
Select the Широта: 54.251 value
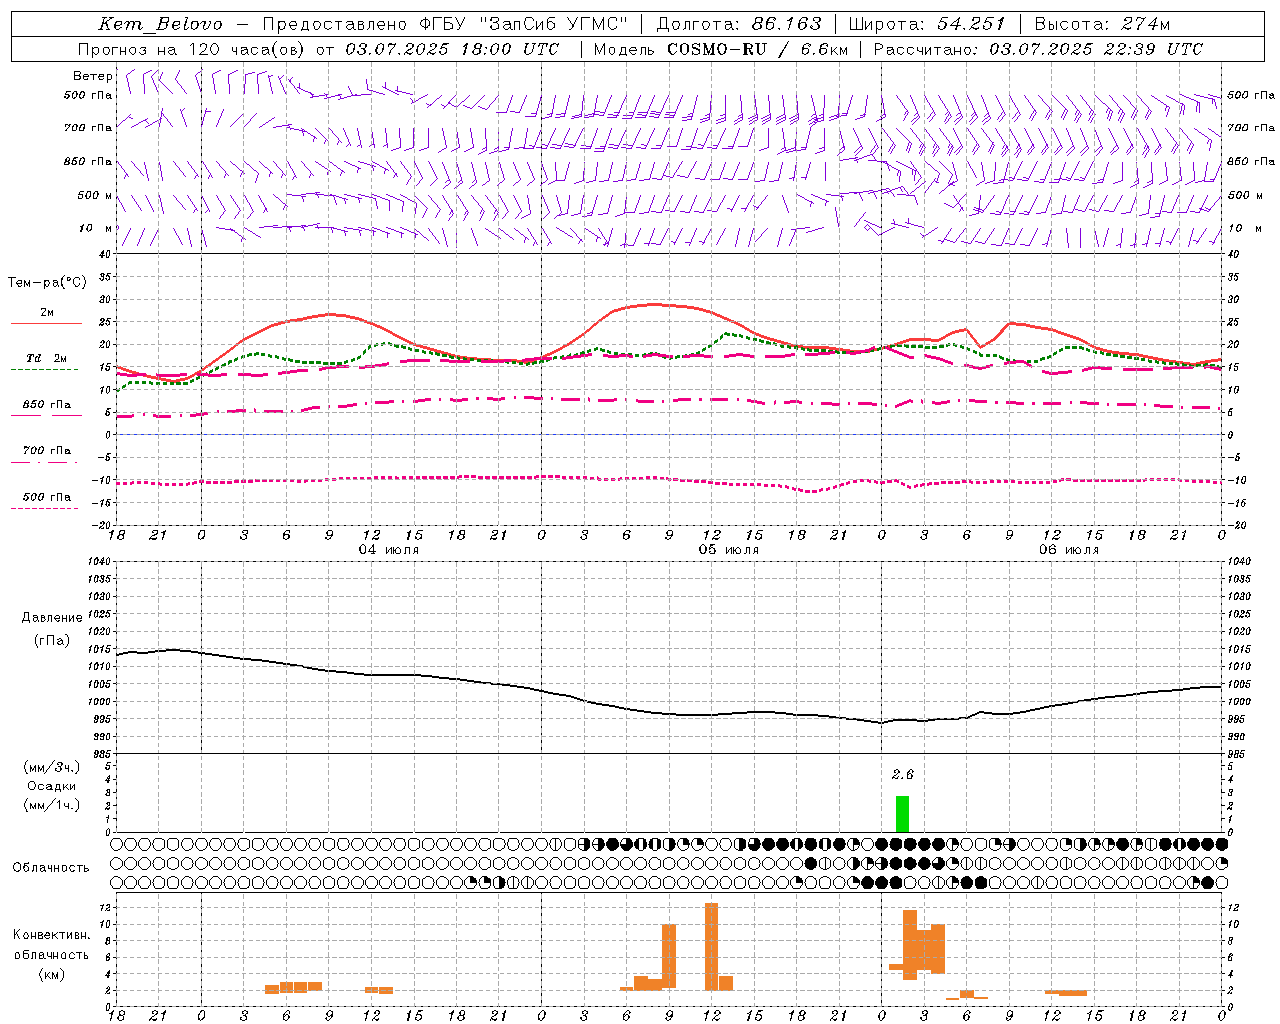(x=927, y=24)
